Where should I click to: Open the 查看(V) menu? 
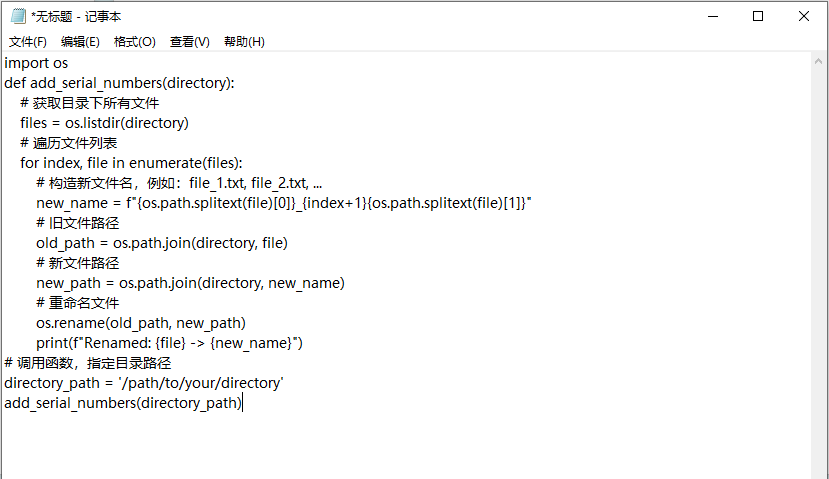[x=190, y=42]
